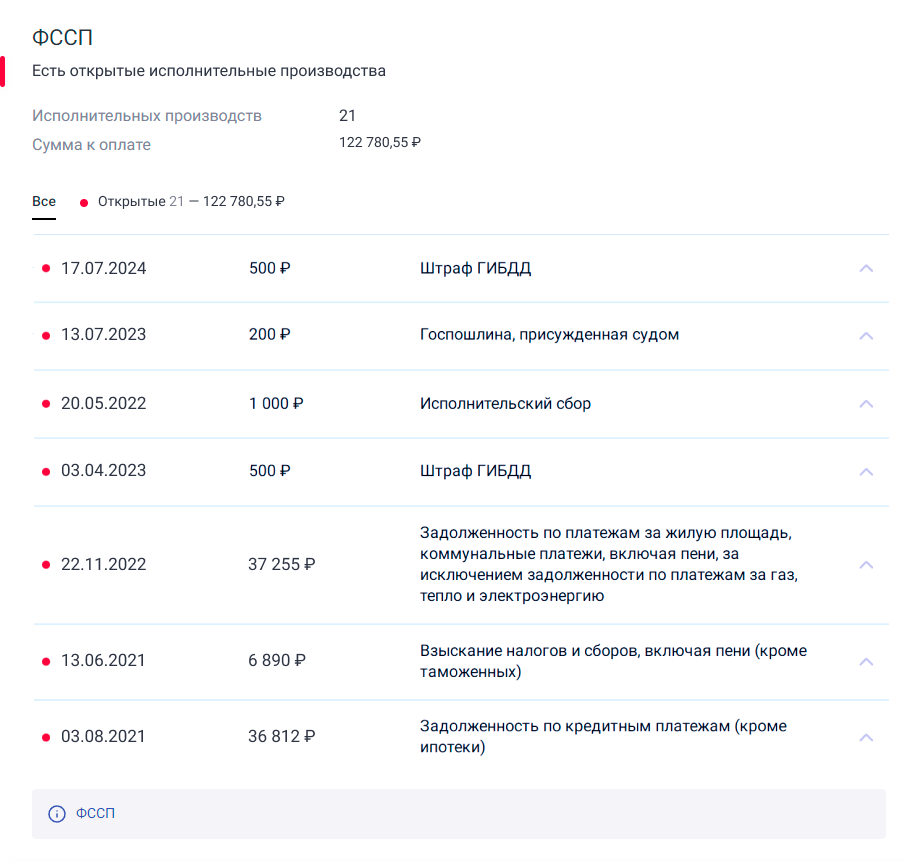918x863 pixels.
Task: Select the 13.06.2021 date entry
Action: click(103, 661)
